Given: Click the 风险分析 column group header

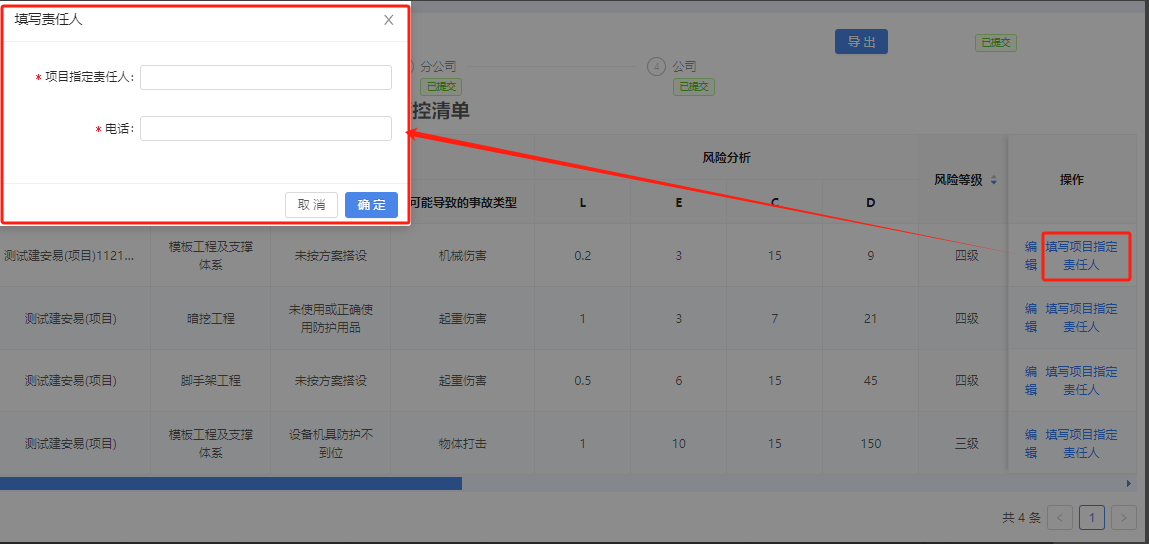Looking at the screenshot, I should (726, 158).
